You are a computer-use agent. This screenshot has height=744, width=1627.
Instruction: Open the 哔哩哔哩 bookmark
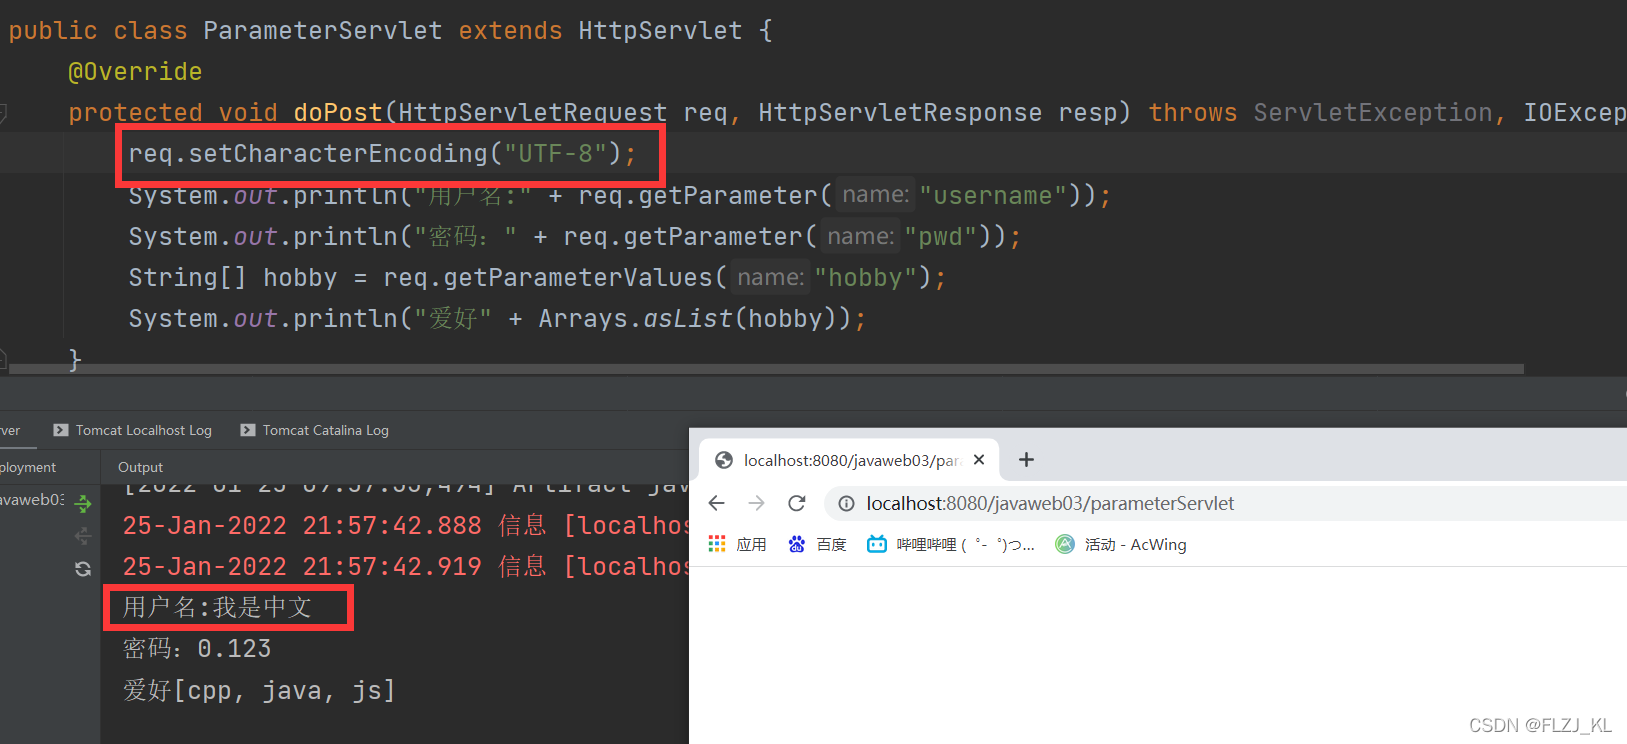tap(950, 544)
